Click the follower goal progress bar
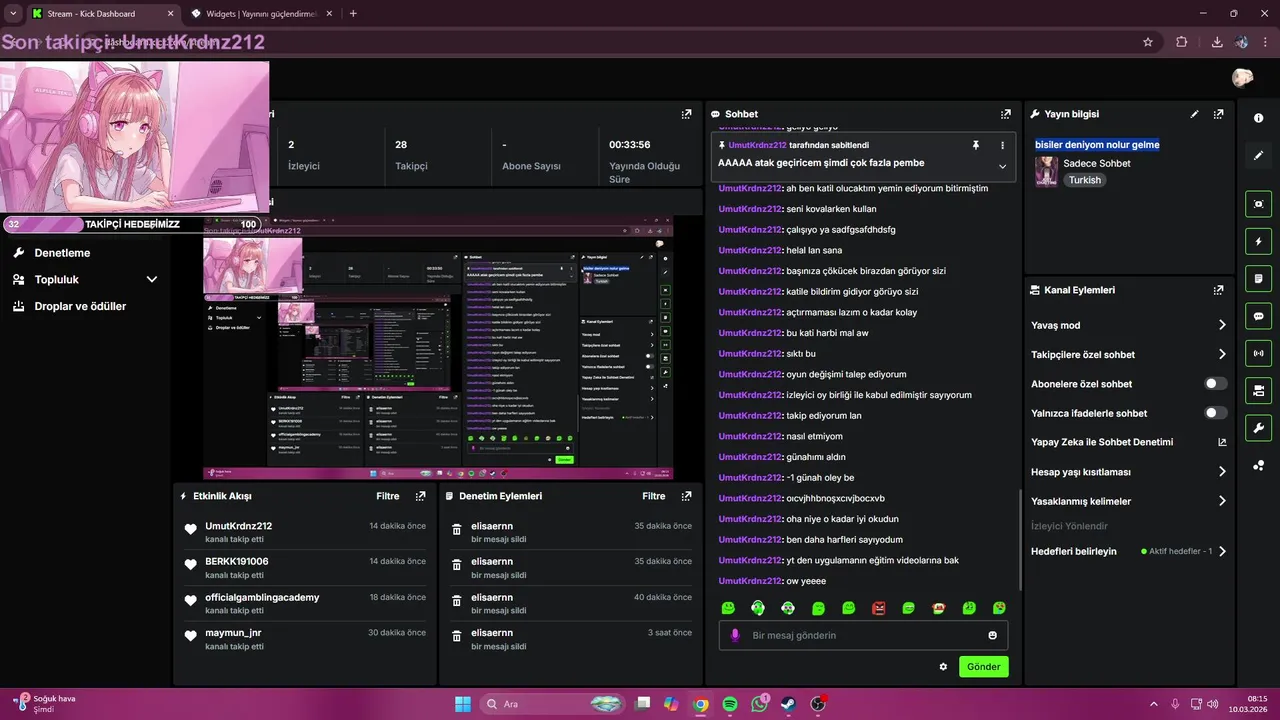The height and width of the screenshot is (720, 1280). (x=133, y=224)
